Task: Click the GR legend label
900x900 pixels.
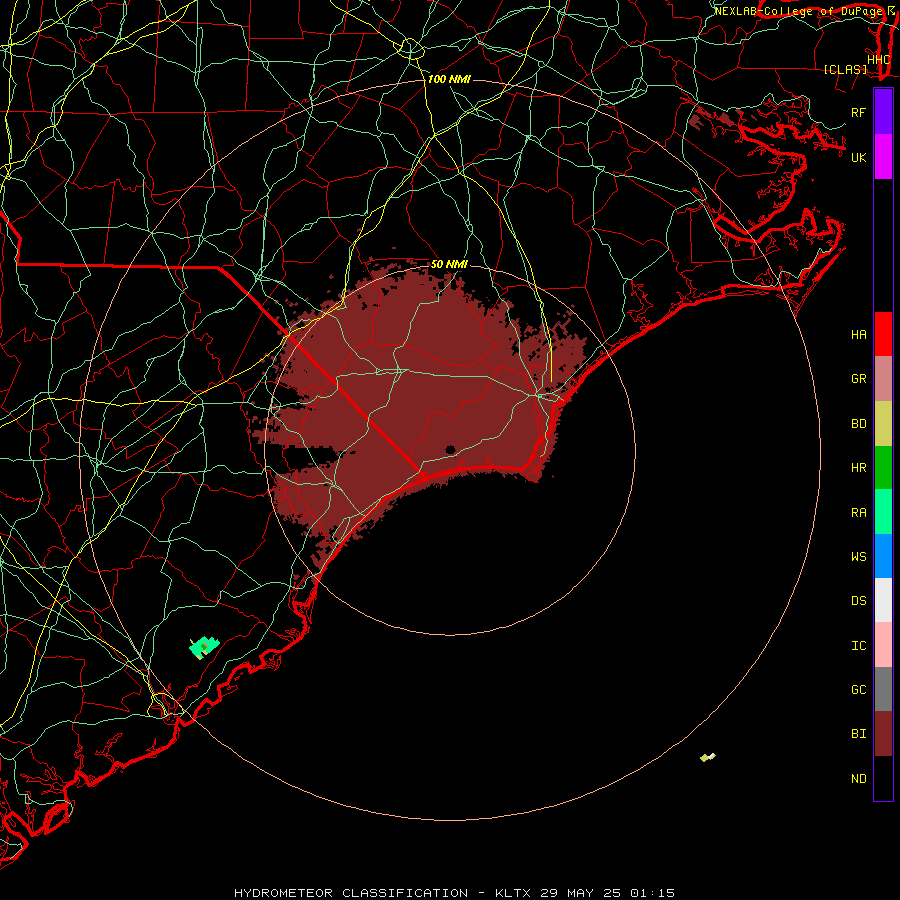Action: 859,379
